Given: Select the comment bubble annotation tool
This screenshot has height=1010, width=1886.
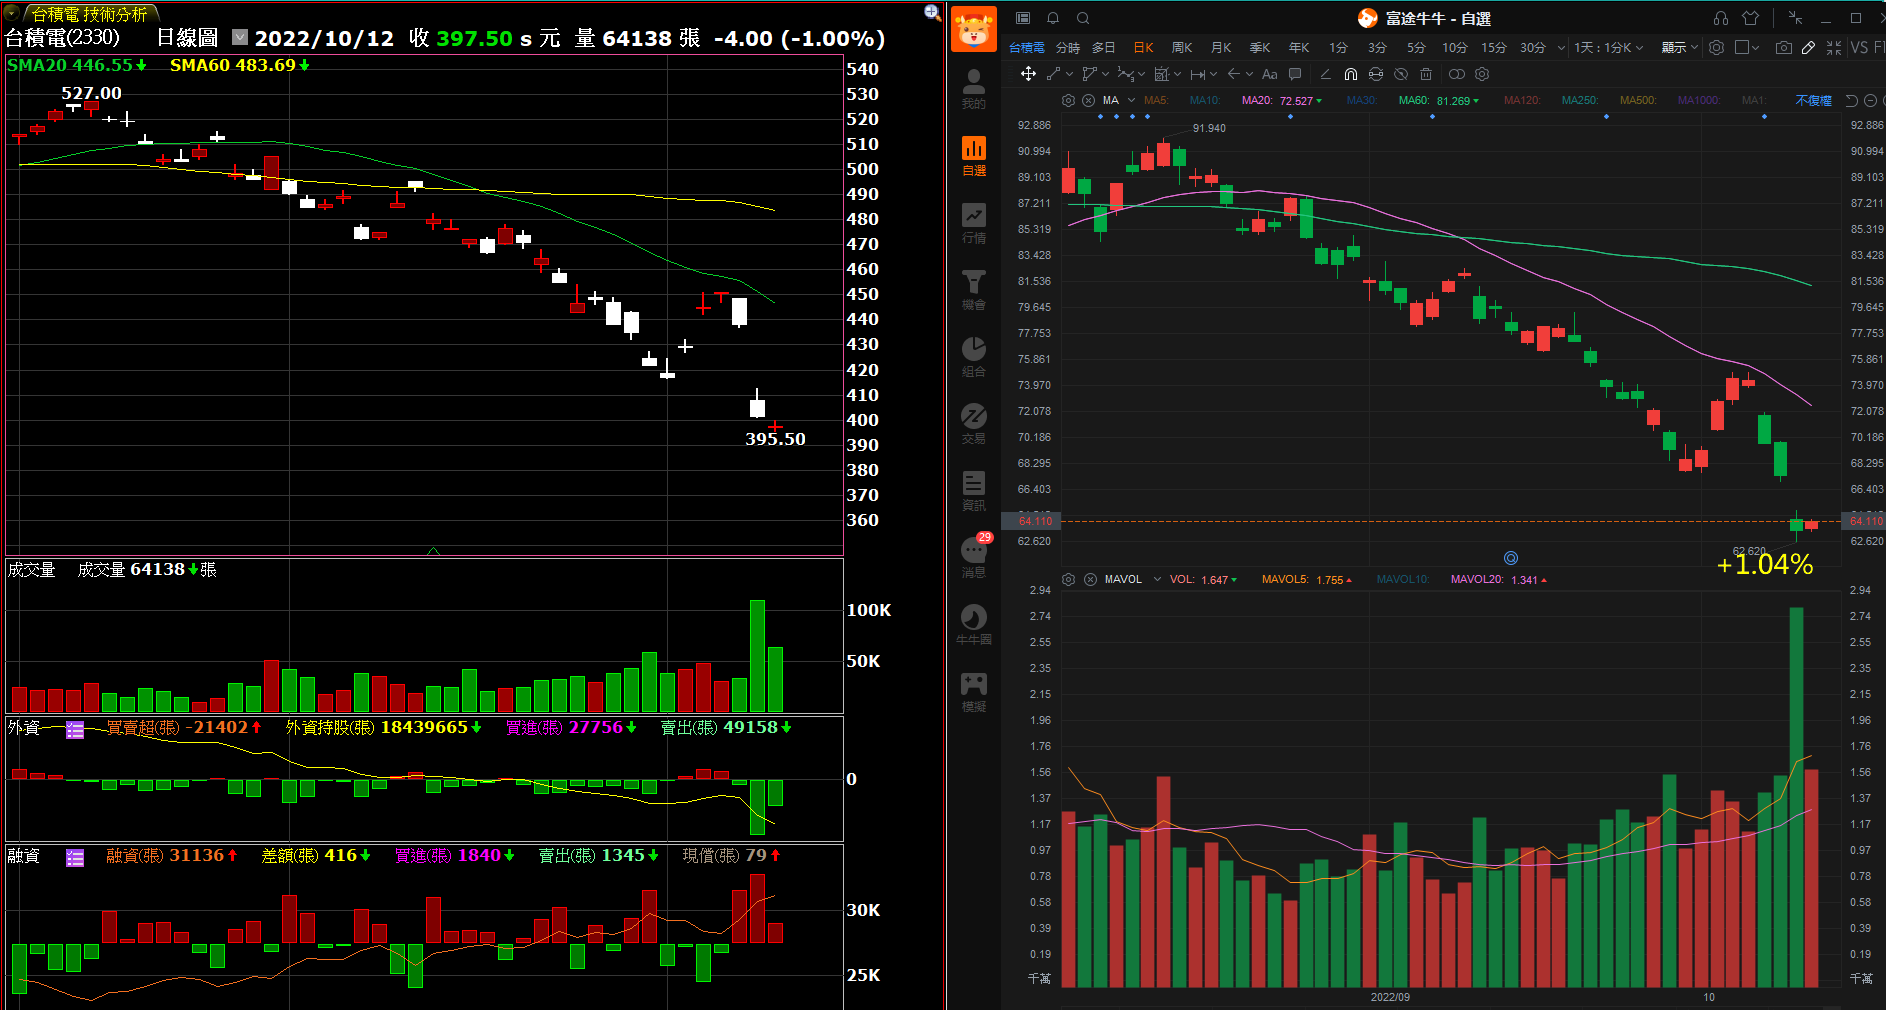Looking at the screenshot, I should tap(1295, 74).
